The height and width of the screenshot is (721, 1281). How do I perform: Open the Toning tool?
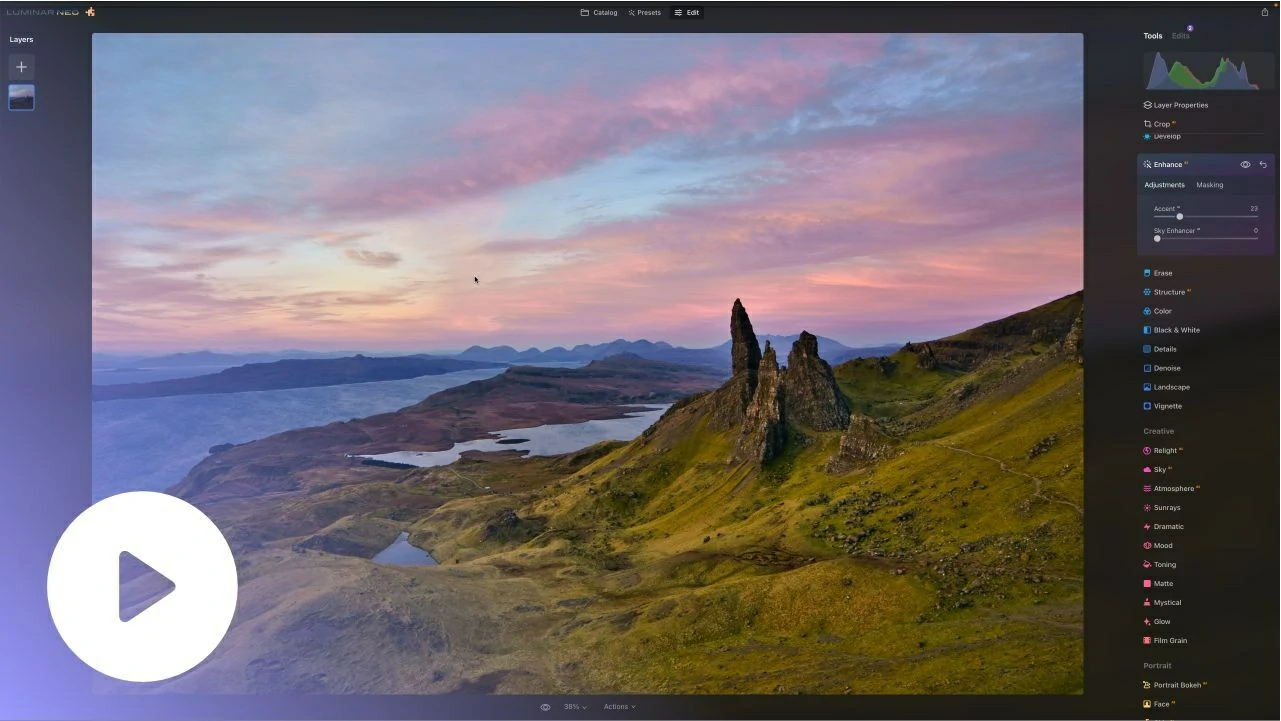(x=1159, y=565)
